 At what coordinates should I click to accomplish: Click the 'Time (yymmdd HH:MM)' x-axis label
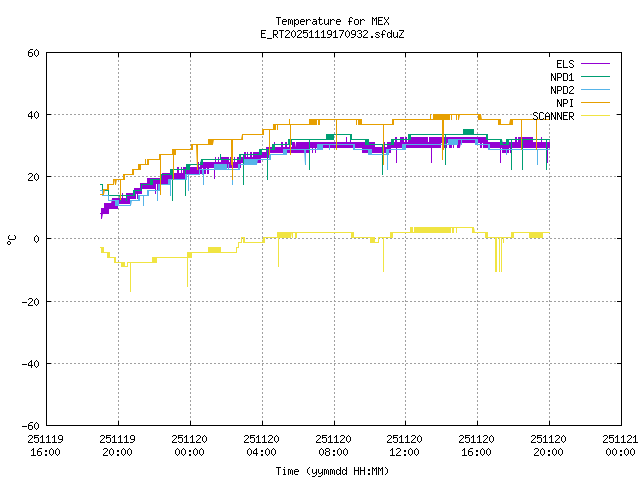pos(332,470)
